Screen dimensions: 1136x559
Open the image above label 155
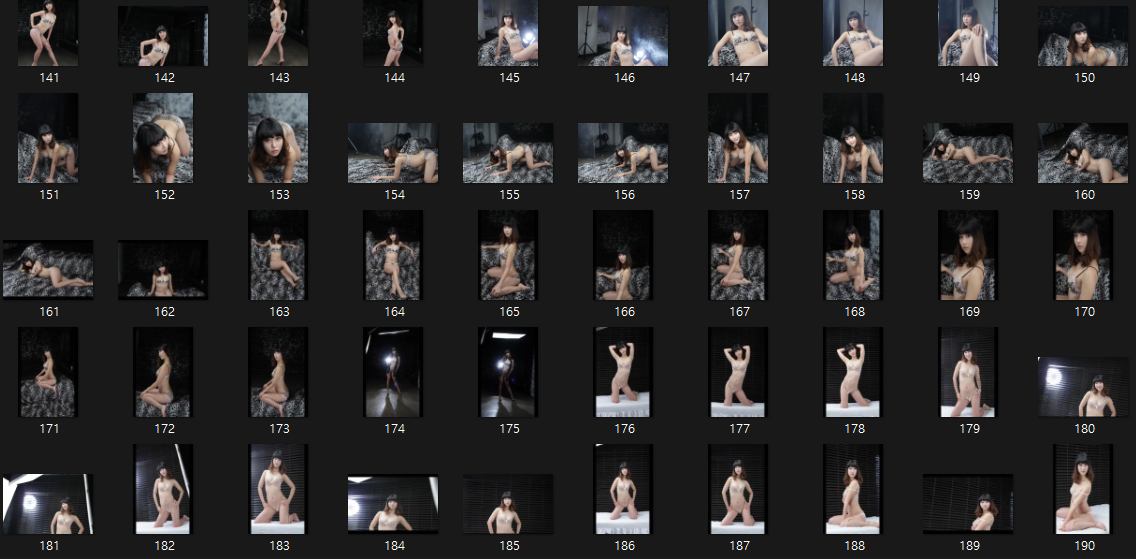508,153
